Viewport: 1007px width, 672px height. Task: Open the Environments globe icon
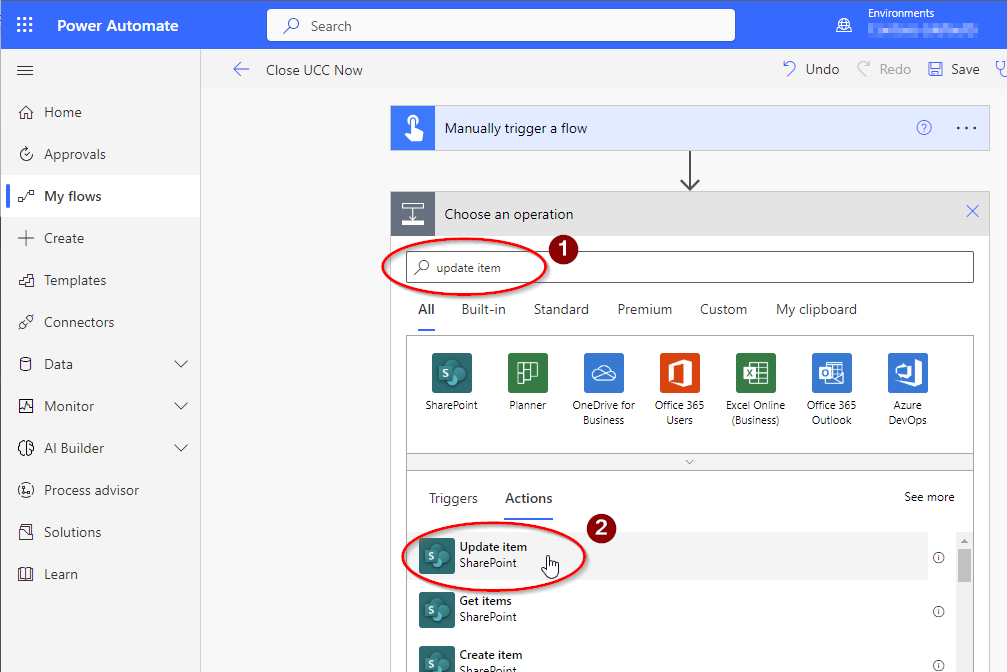pyautogui.click(x=844, y=25)
